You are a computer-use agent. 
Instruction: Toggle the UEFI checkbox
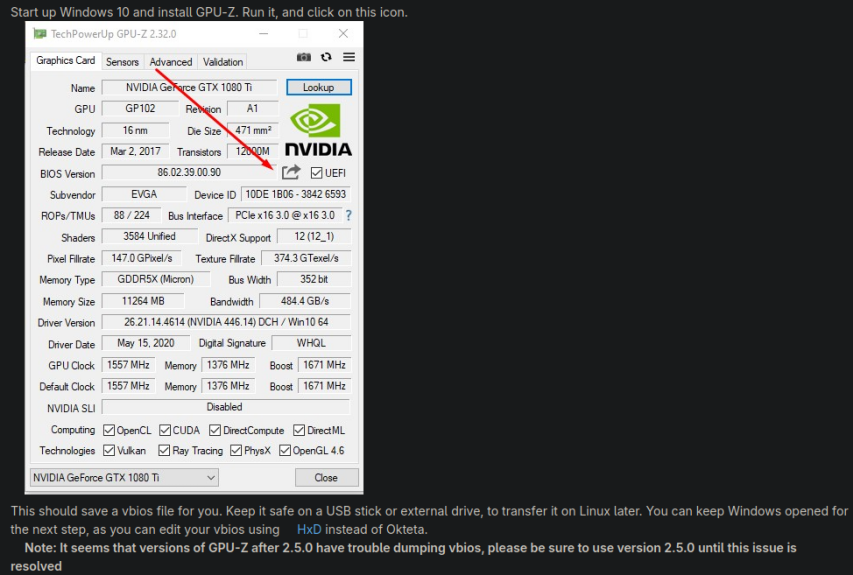(316, 173)
